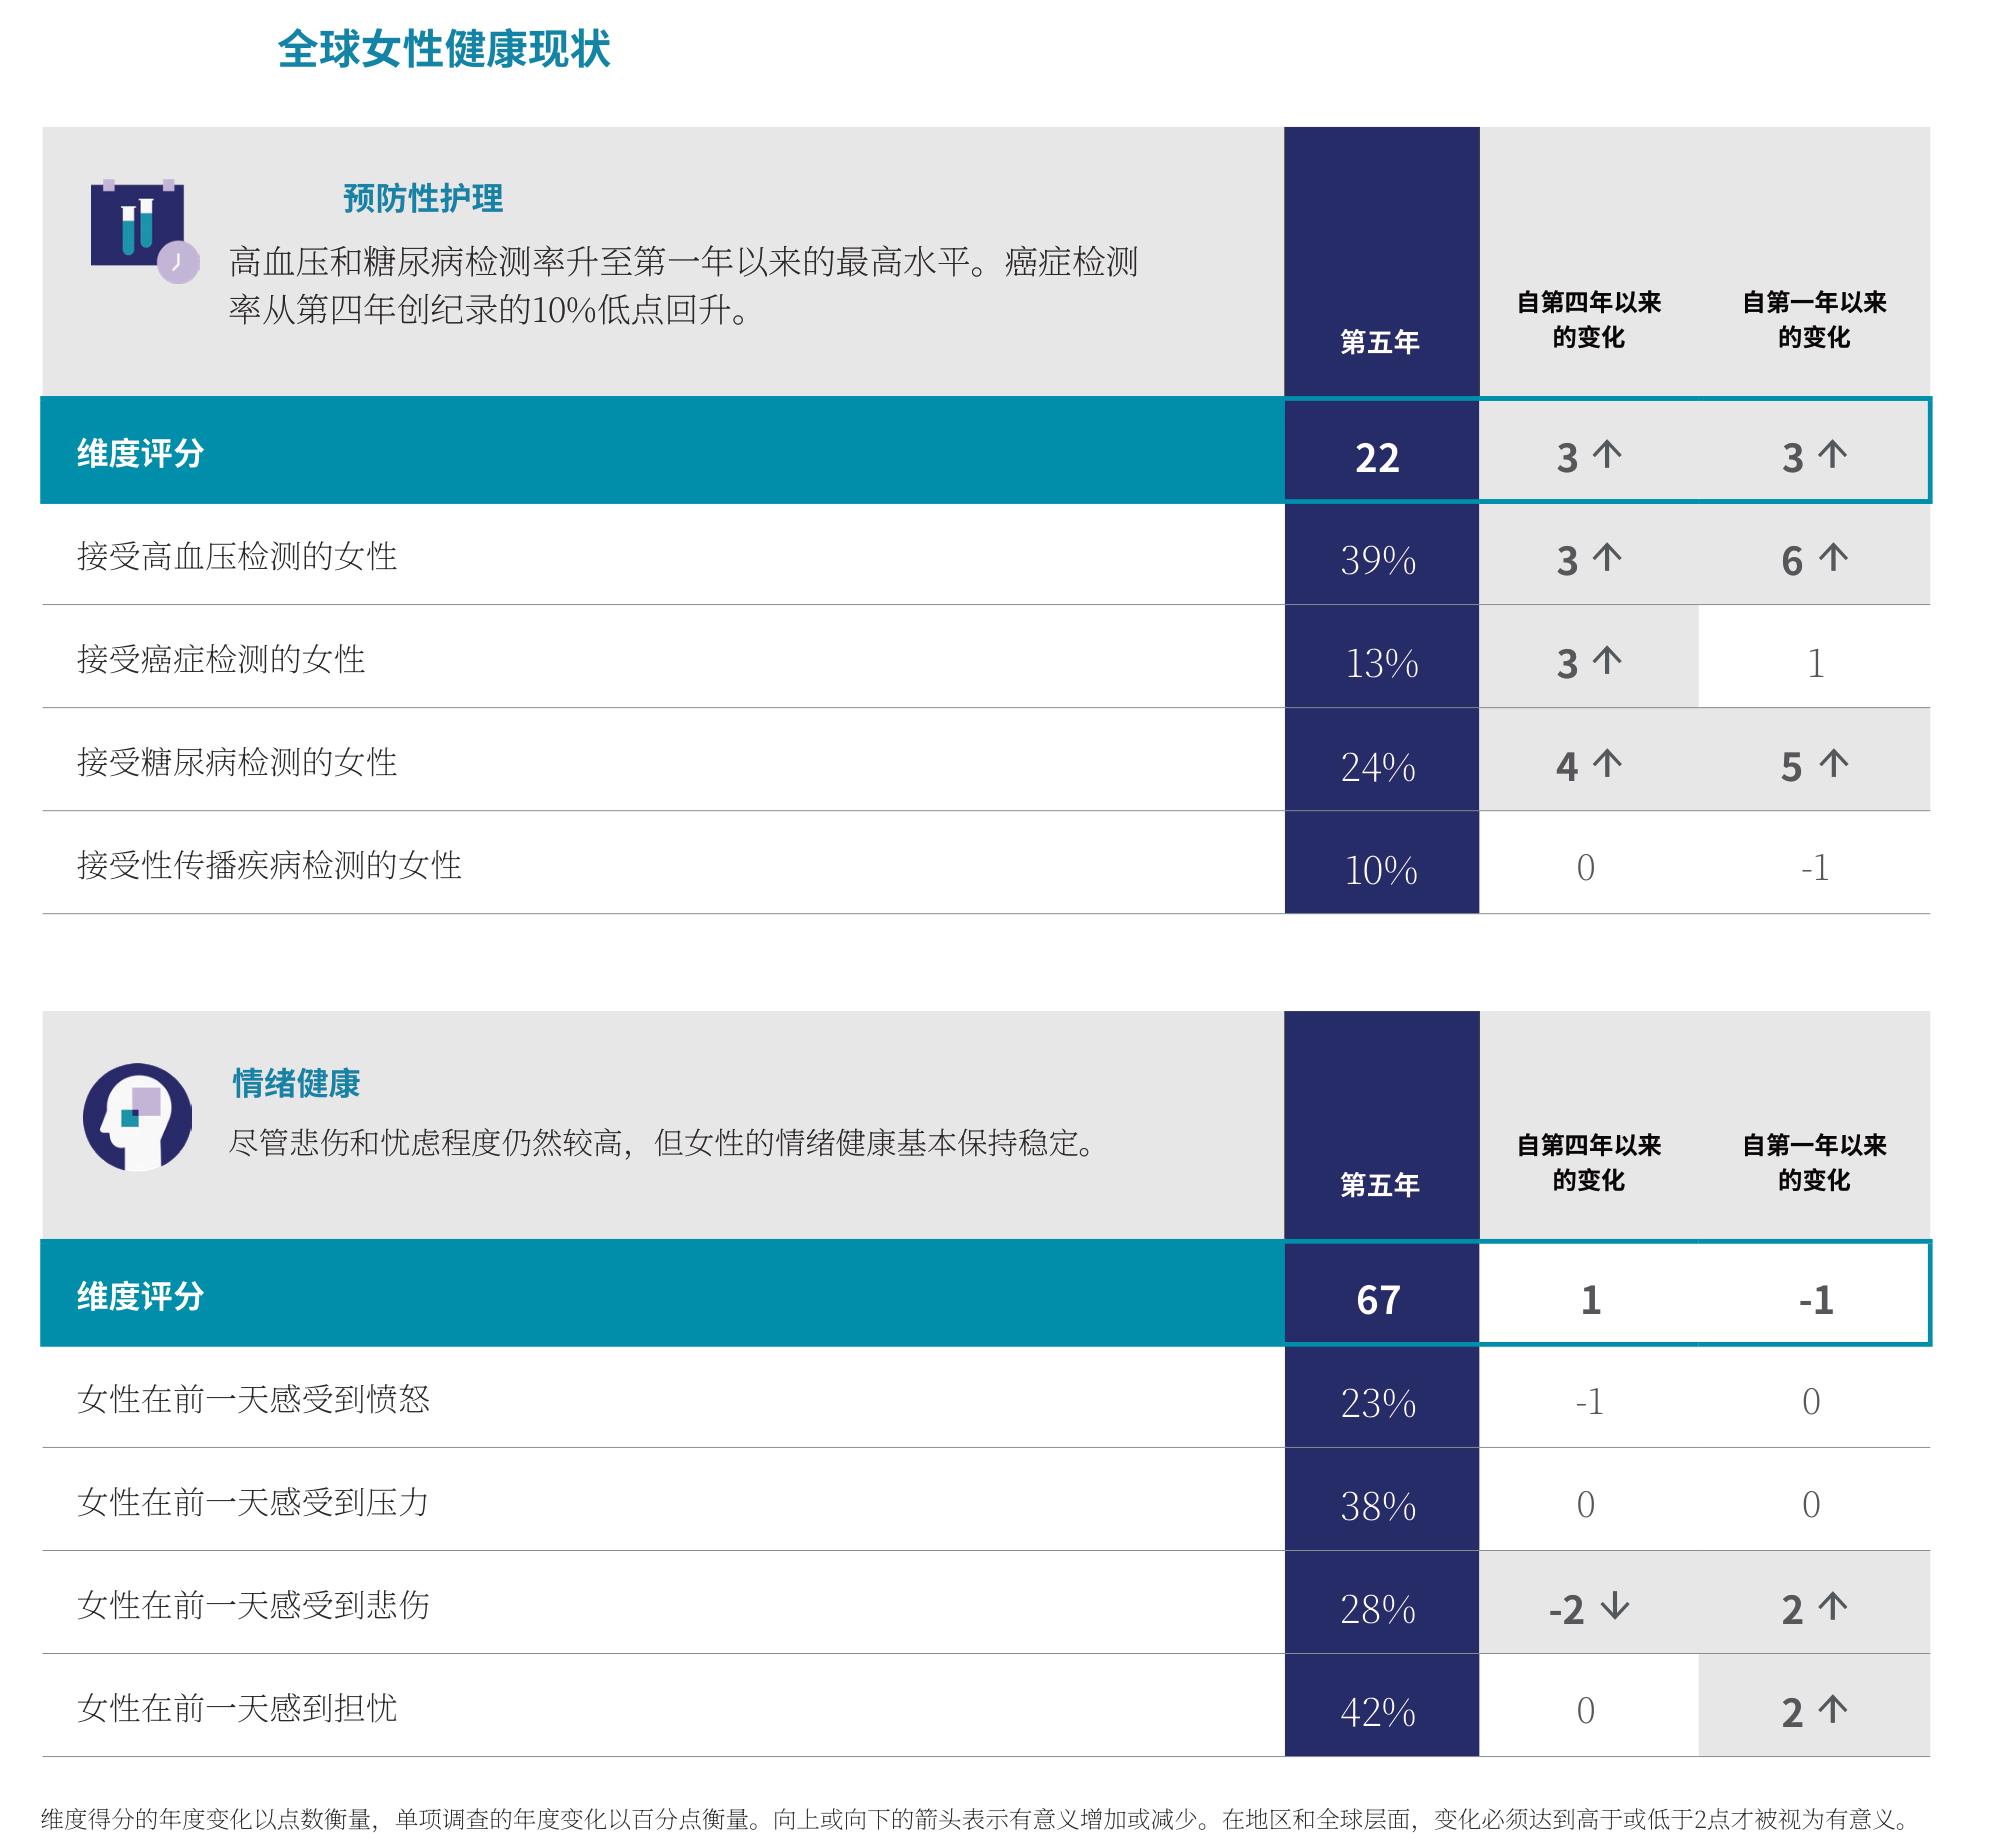Viewport: 2002px width, 1841px height.
Task: Click the 10% value in the 性传播疾病 row
Action: 1381,870
